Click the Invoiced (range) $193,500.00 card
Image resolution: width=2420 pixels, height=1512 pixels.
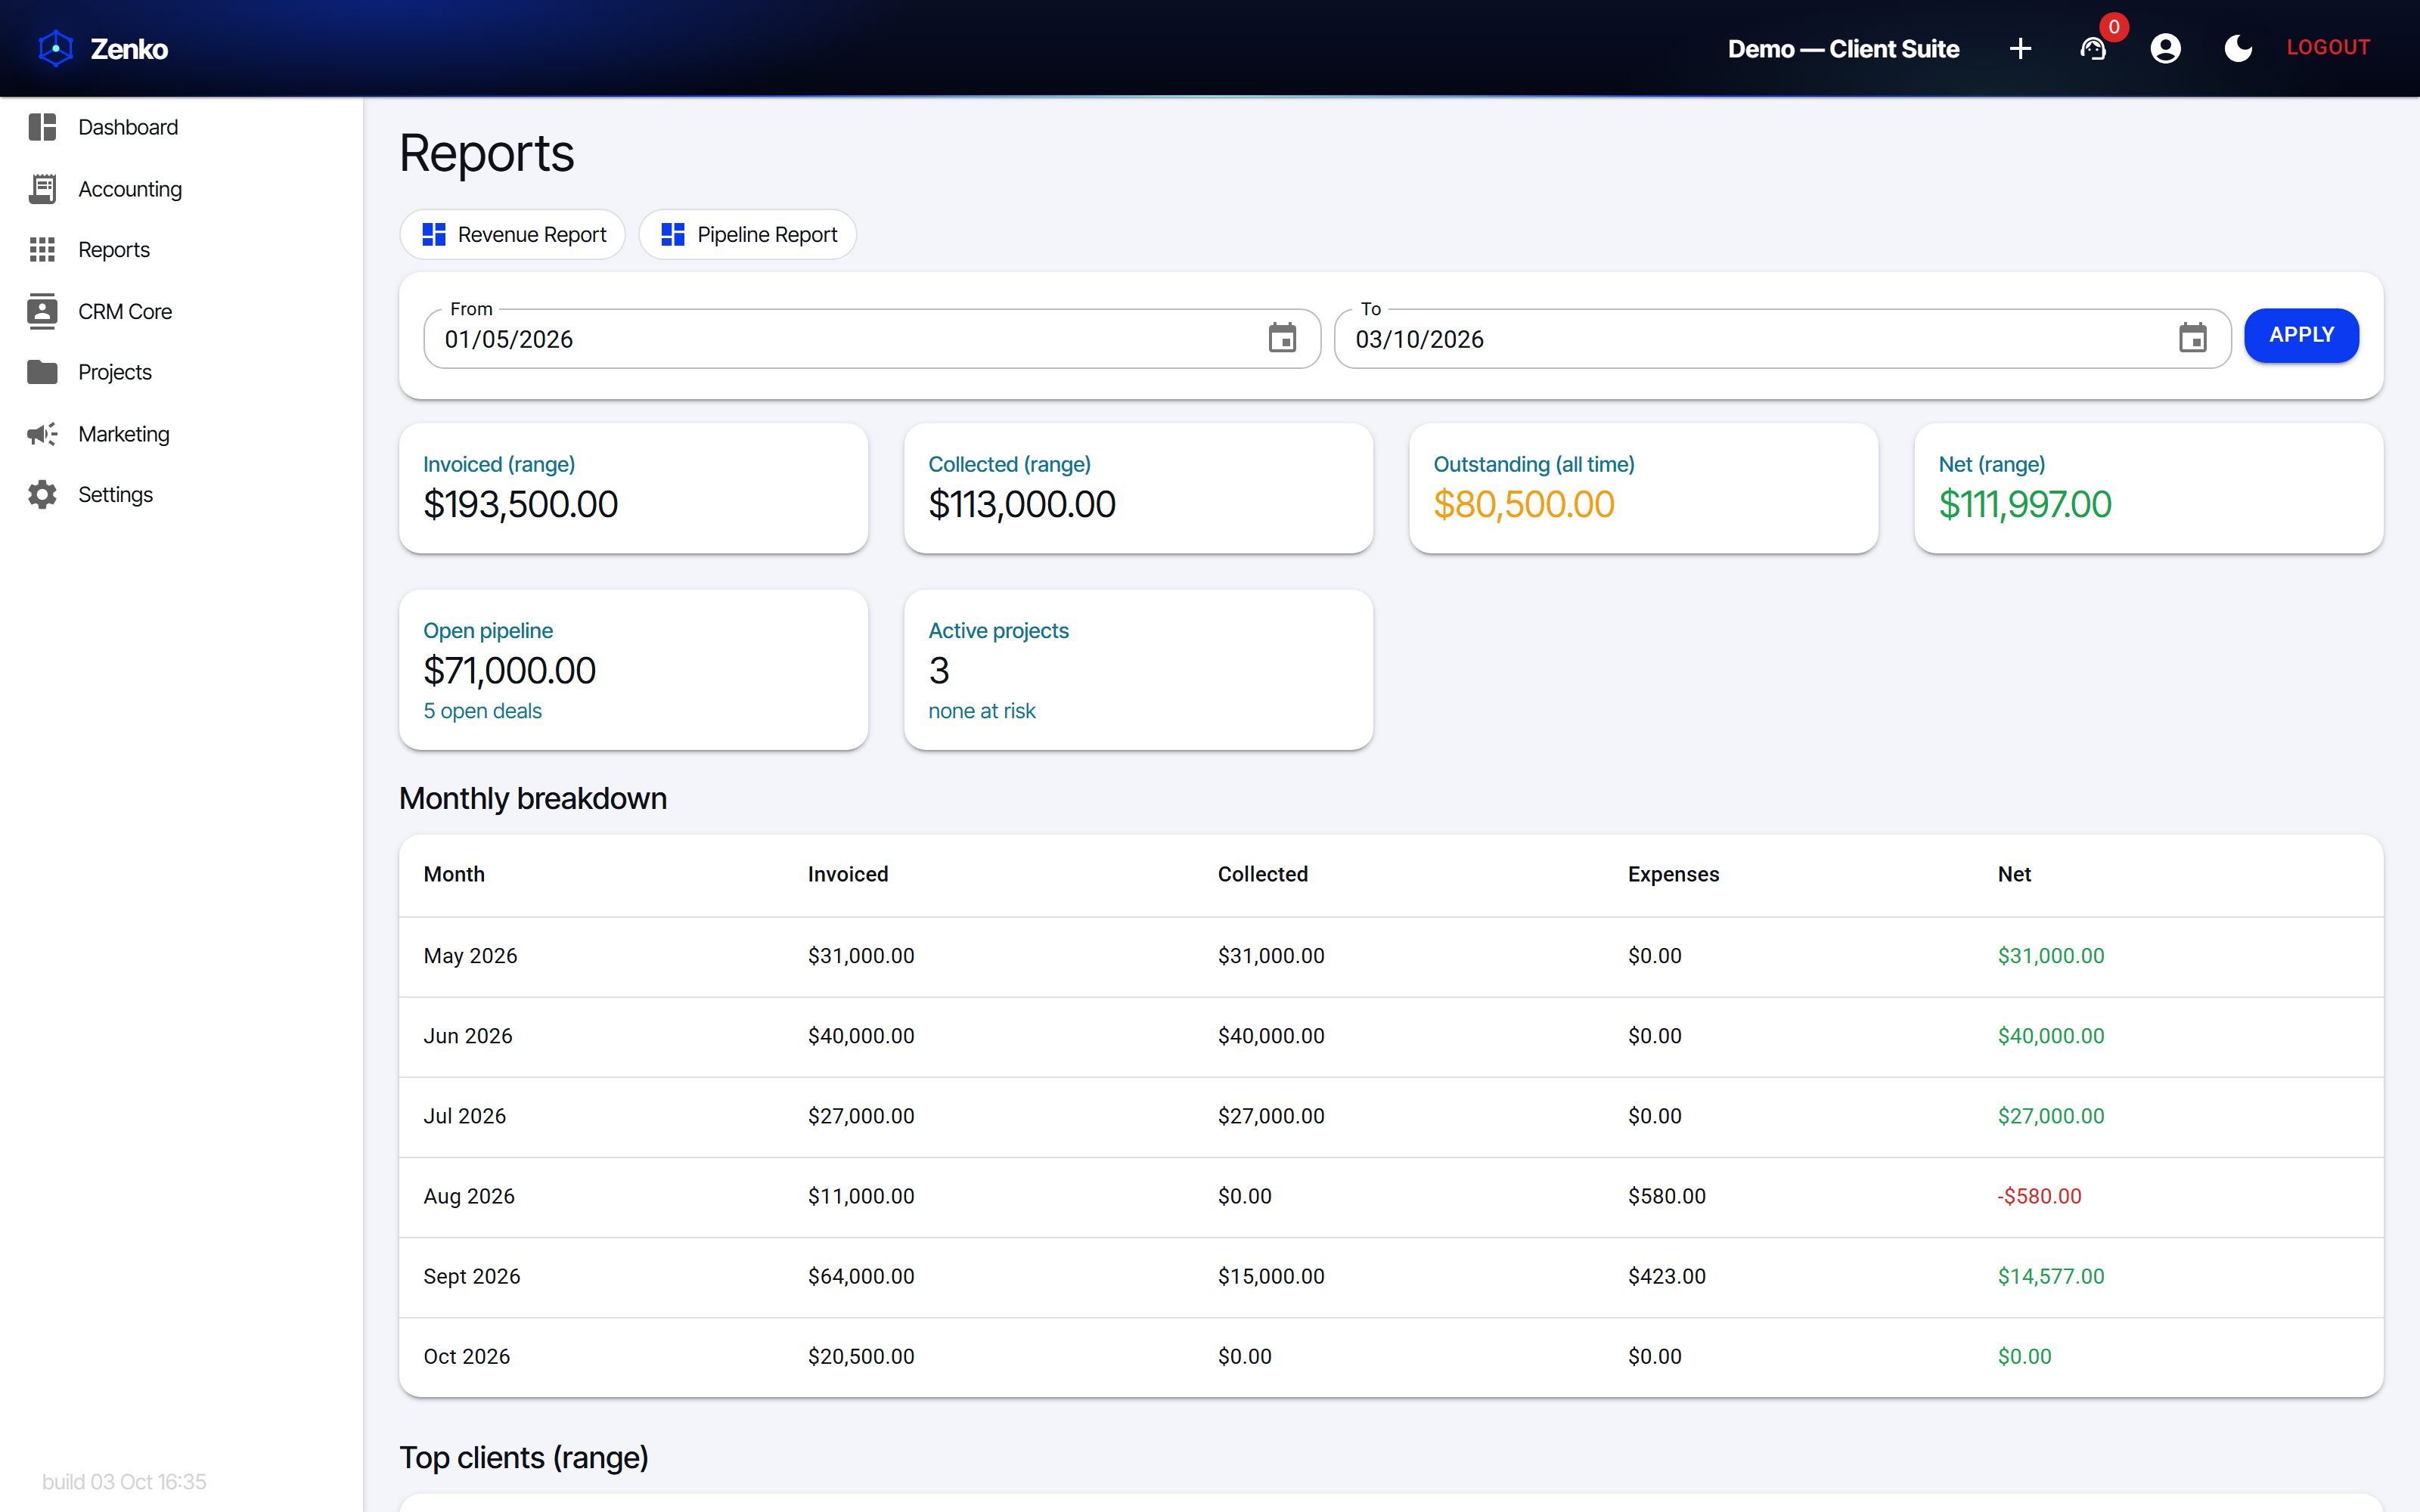coord(634,488)
